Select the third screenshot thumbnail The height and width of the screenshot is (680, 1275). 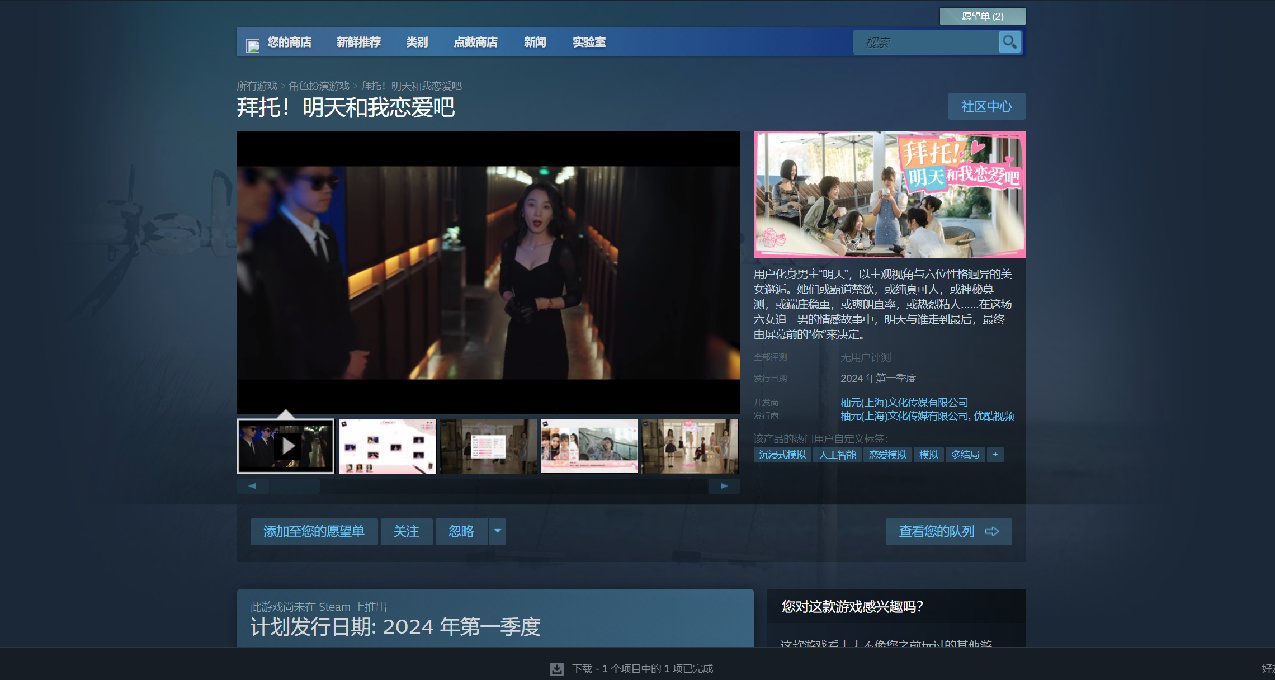[x=488, y=446]
